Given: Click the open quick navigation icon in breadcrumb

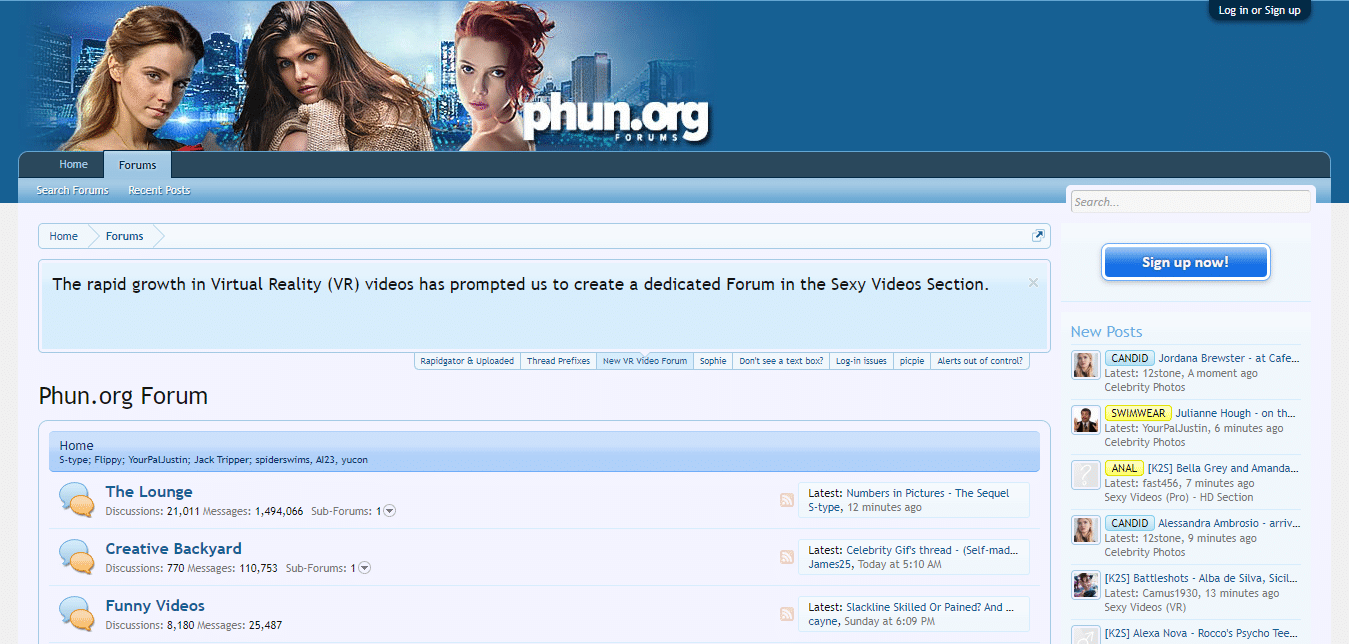Looking at the screenshot, I should pos(1038,236).
